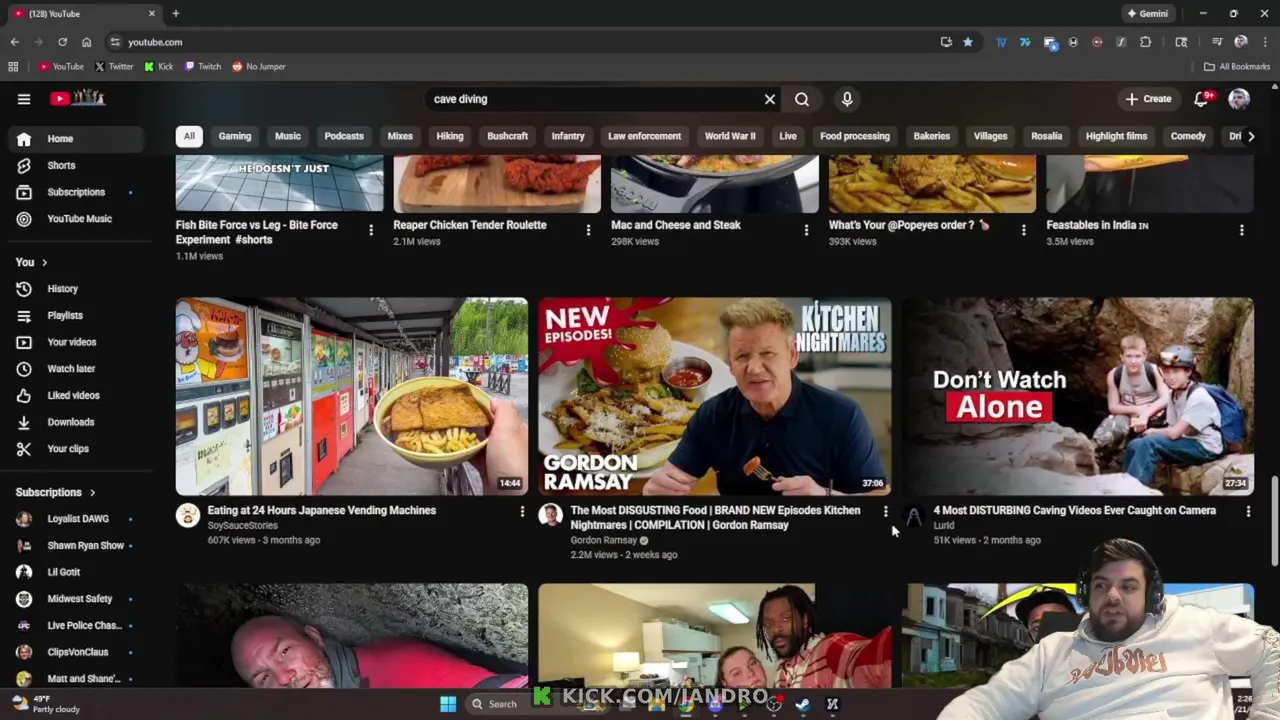Open Shorts from sidebar
The image size is (1280, 720).
pyautogui.click(x=75, y=165)
